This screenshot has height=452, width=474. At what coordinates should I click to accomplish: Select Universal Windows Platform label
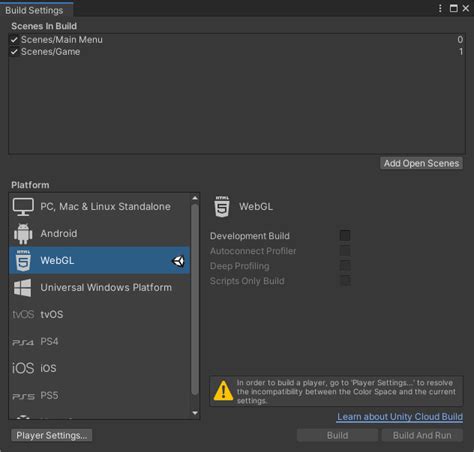[x=106, y=288]
